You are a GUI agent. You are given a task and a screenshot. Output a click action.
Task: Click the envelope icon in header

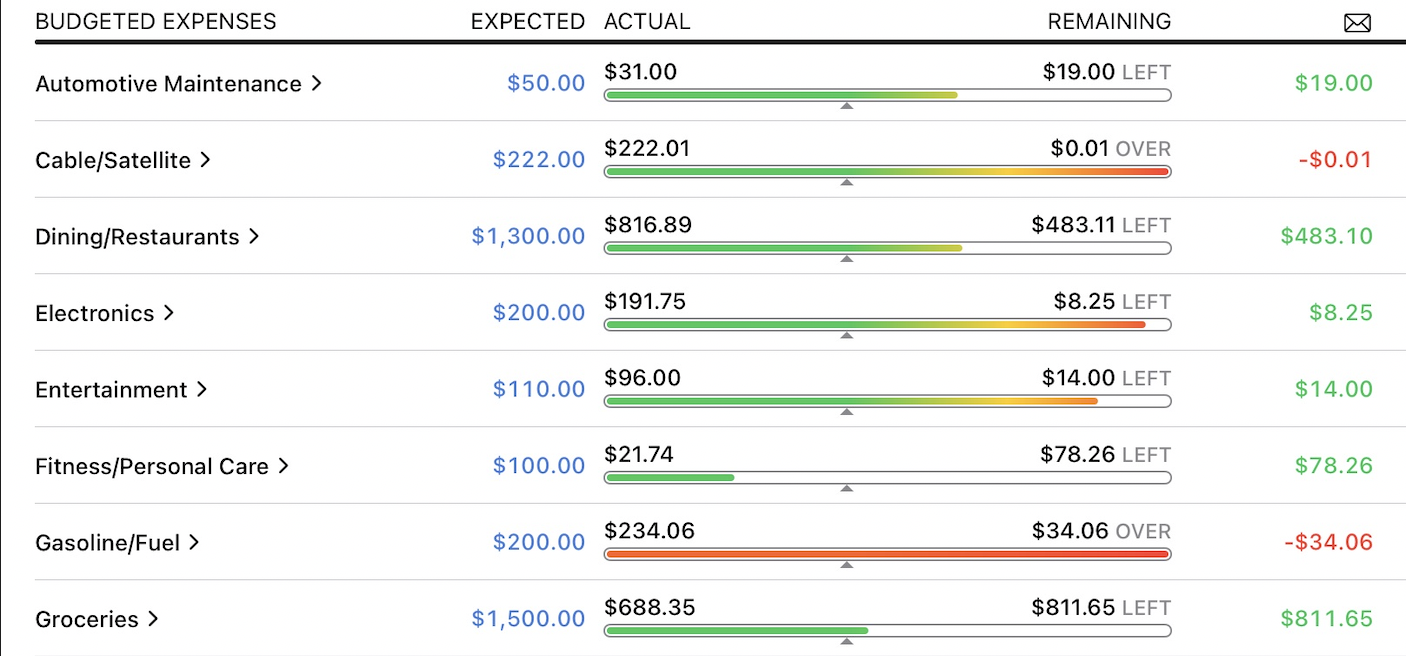(x=1357, y=23)
